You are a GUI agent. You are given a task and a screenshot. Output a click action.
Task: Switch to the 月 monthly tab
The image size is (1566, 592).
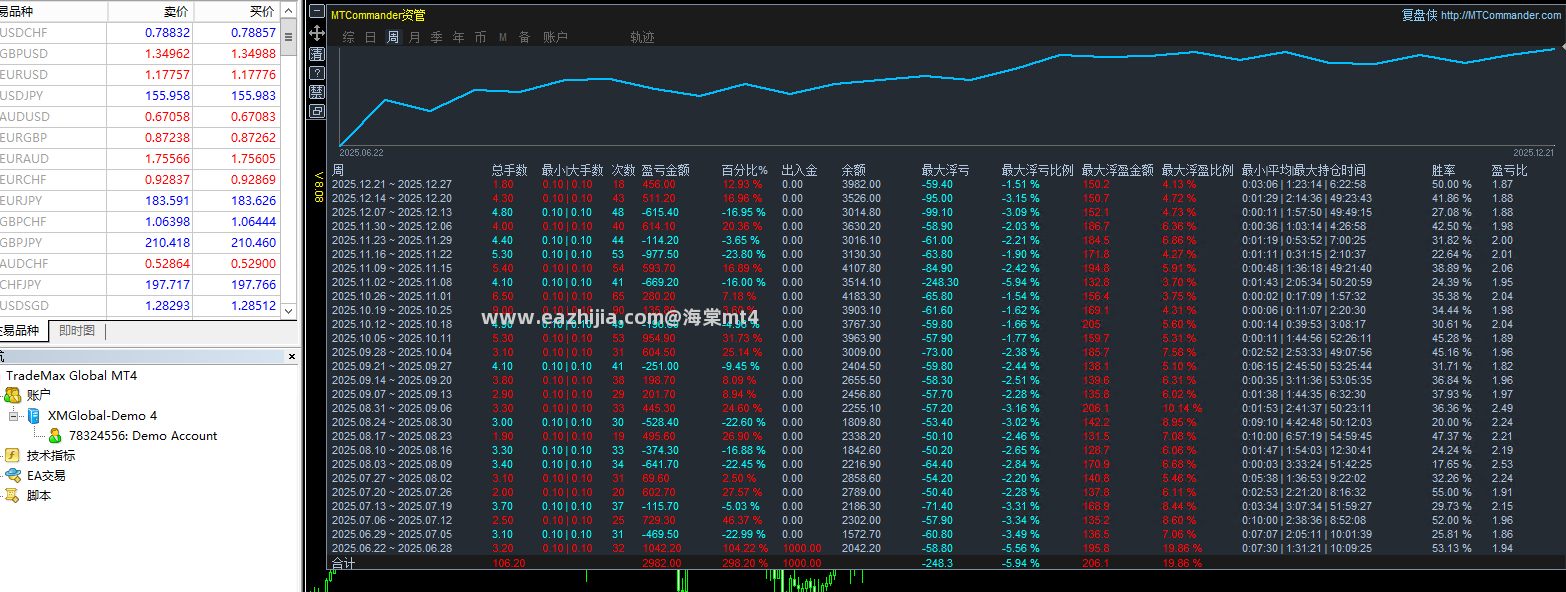point(414,37)
